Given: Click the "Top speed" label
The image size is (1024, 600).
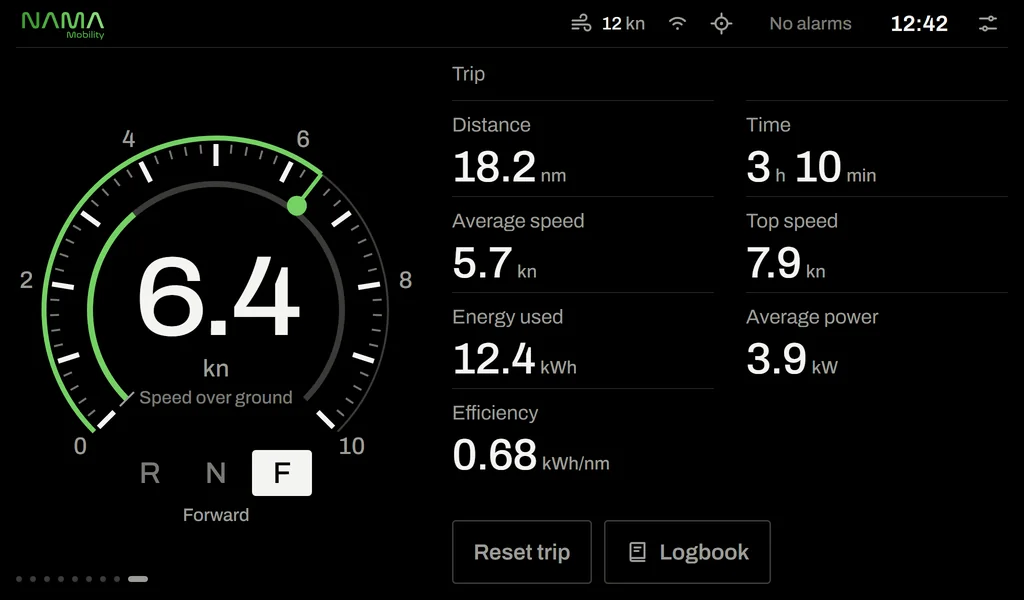Looking at the screenshot, I should [792, 221].
